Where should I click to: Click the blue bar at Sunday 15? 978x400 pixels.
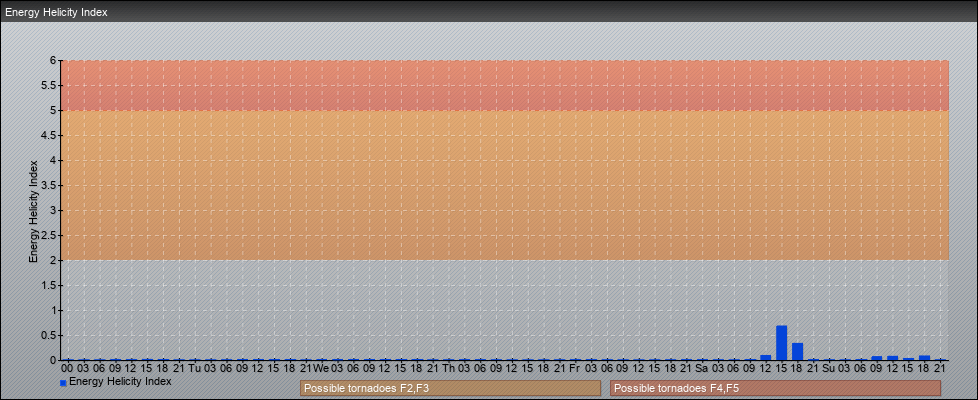point(909,359)
